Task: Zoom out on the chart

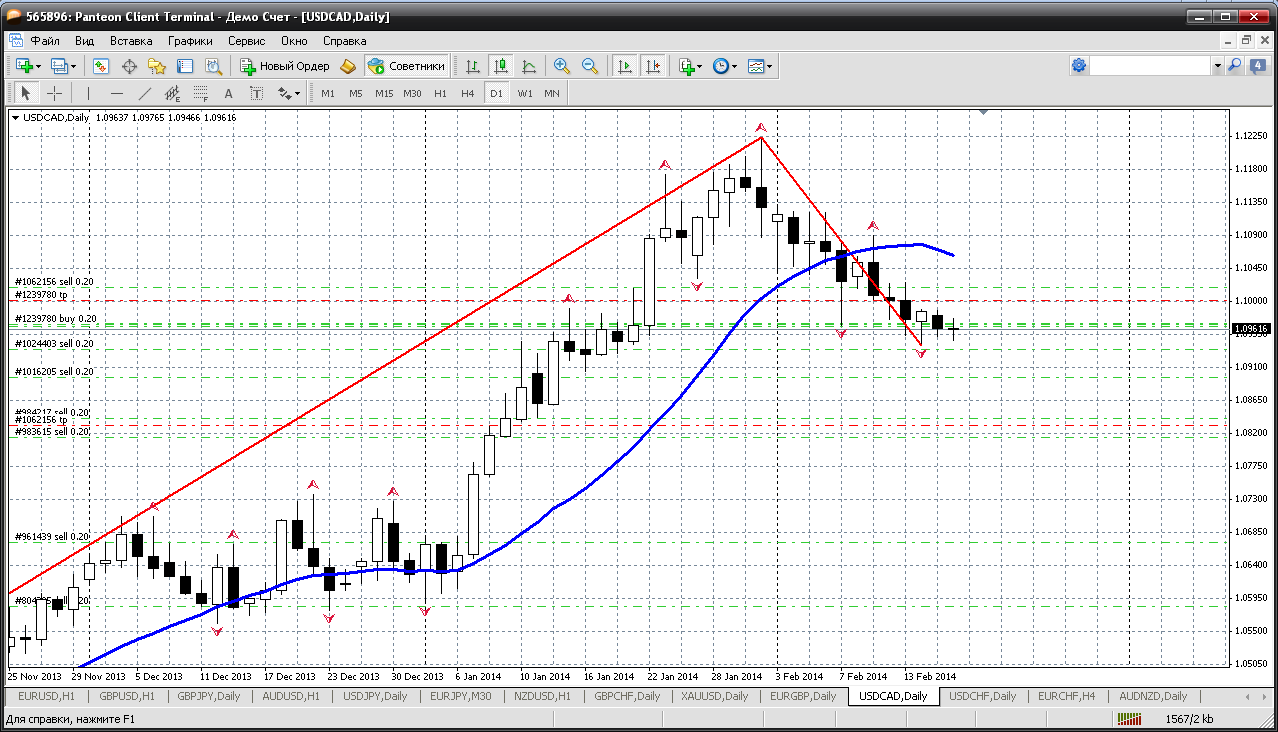Action: (590, 66)
